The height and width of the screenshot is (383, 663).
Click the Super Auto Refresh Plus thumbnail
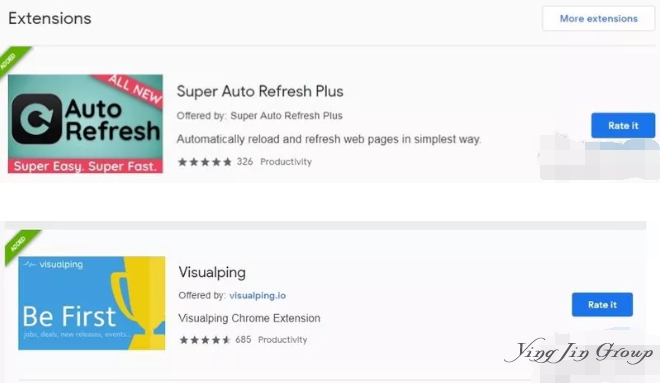pos(85,124)
